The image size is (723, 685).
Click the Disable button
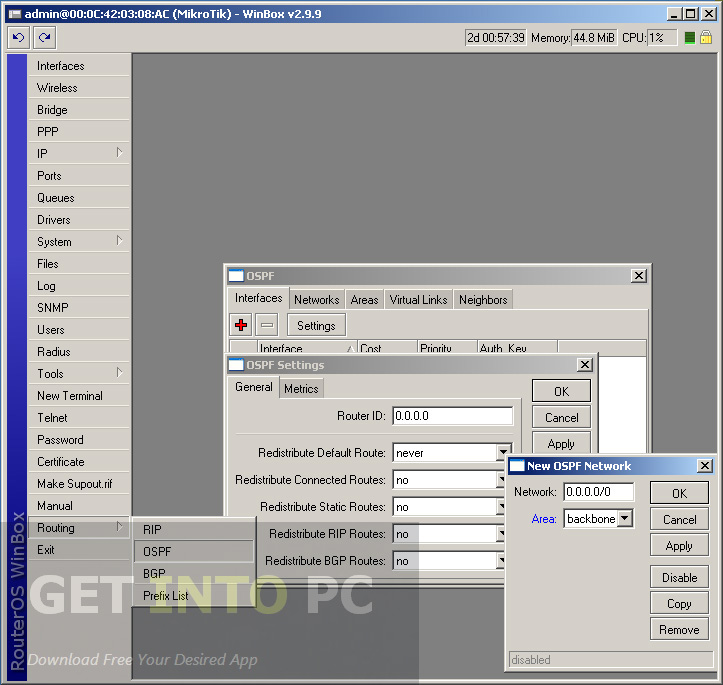679,577
